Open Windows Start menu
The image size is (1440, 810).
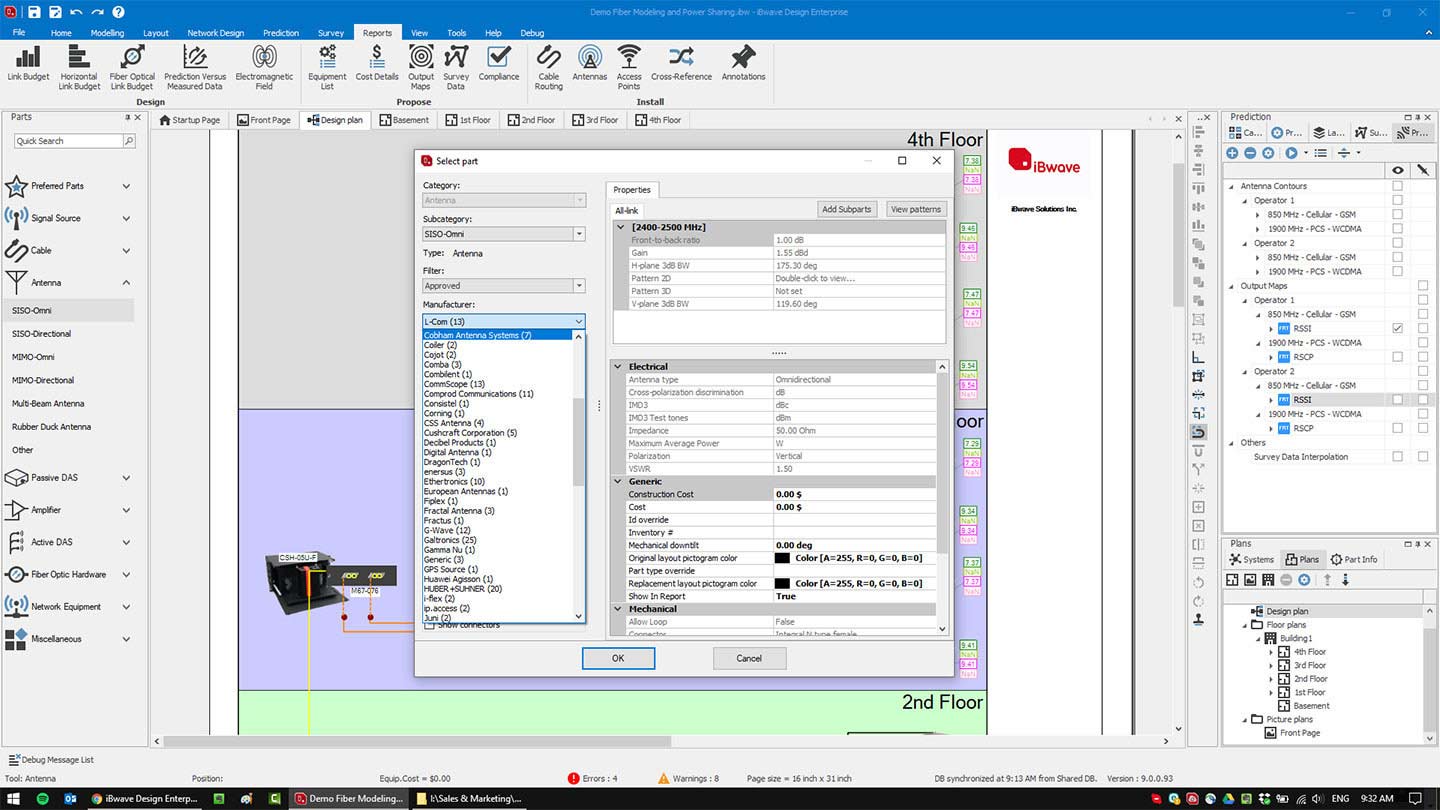pos(12,798)
